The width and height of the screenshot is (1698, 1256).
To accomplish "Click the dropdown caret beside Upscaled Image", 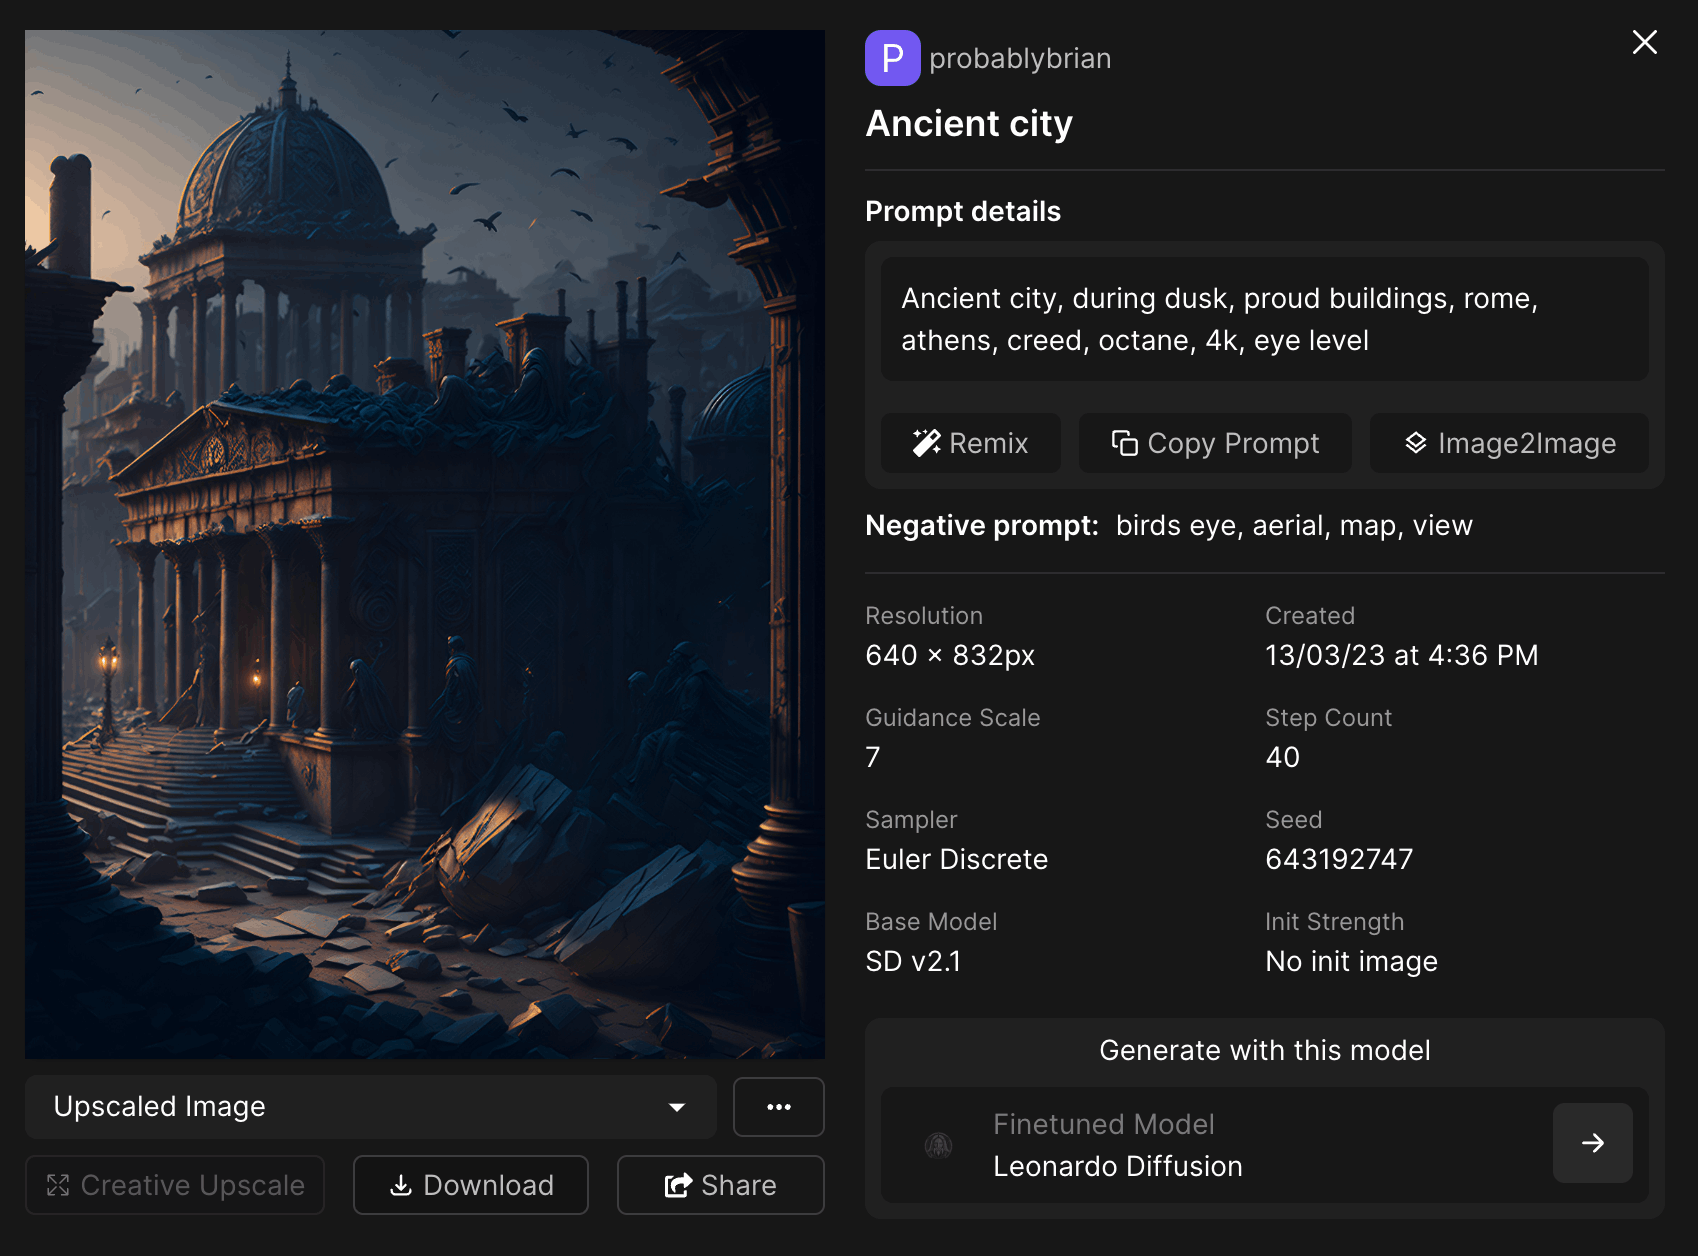I will point(677,1107).
